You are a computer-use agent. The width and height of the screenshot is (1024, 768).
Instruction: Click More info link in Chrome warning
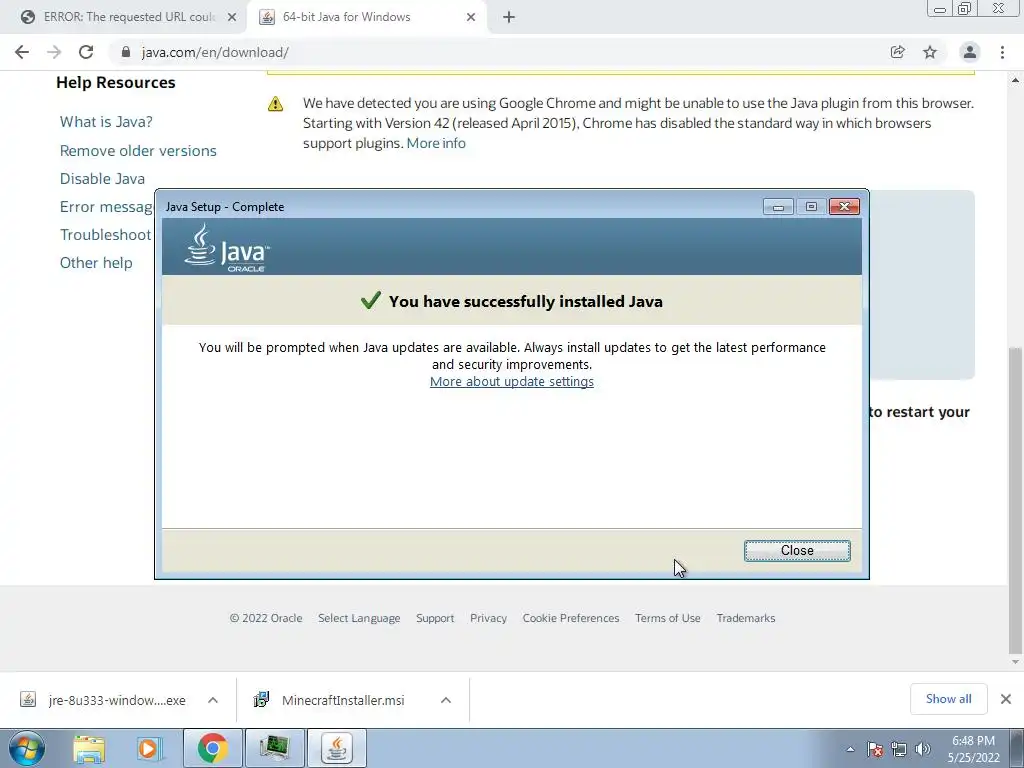click(x=436, y=143)
